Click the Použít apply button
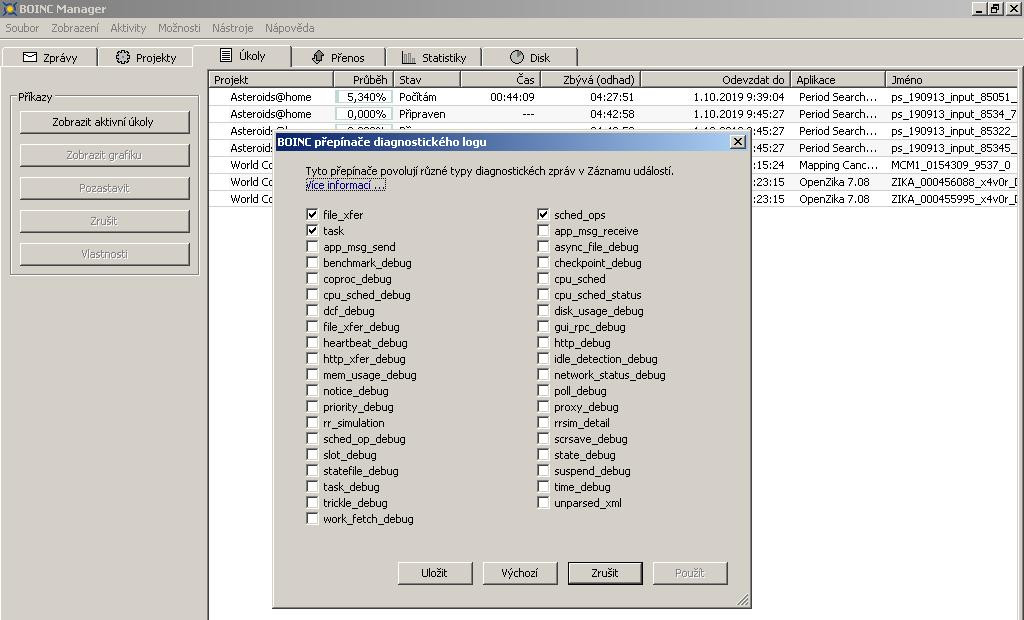Viewport: 1024px width, 620px height. [690, 573]
